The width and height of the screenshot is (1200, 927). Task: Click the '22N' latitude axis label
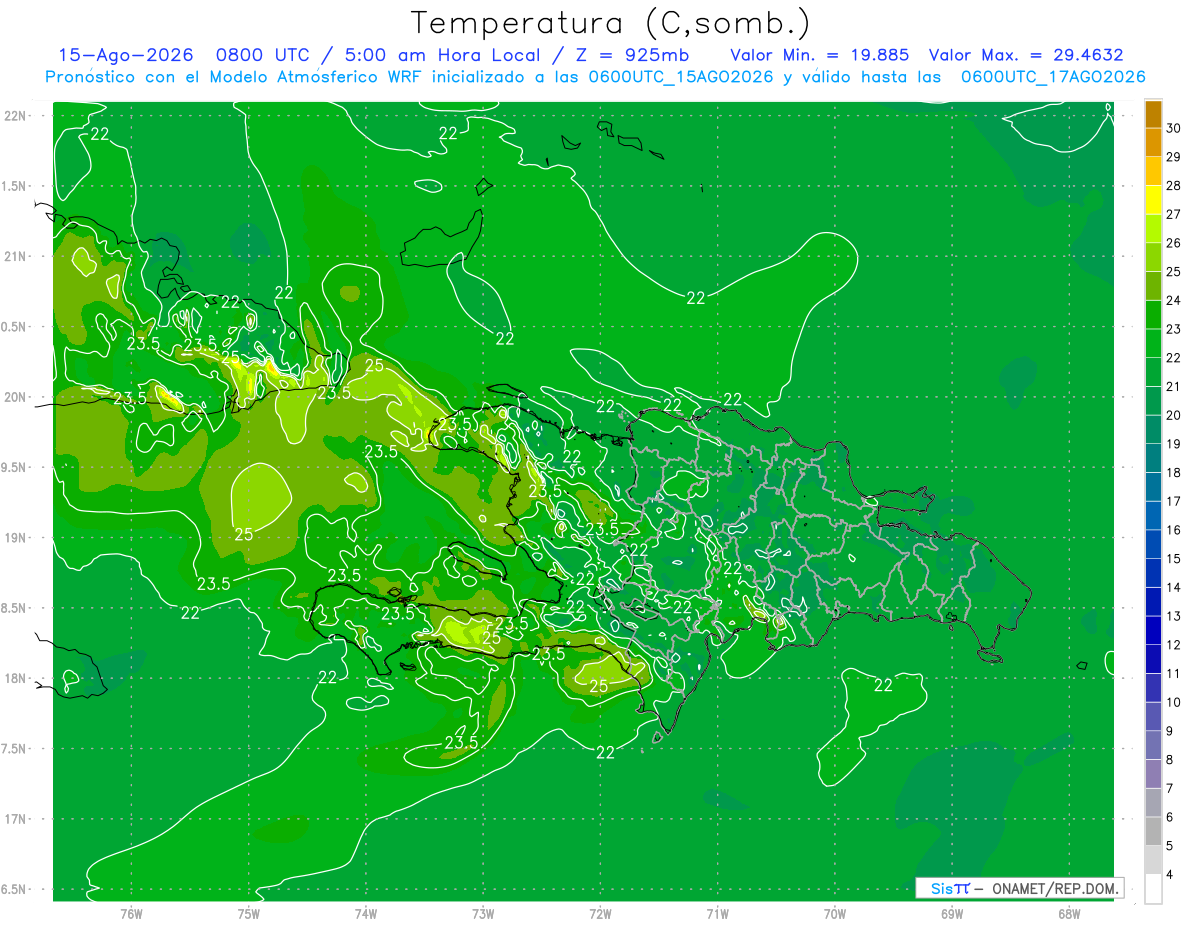[x=15, y=116]
